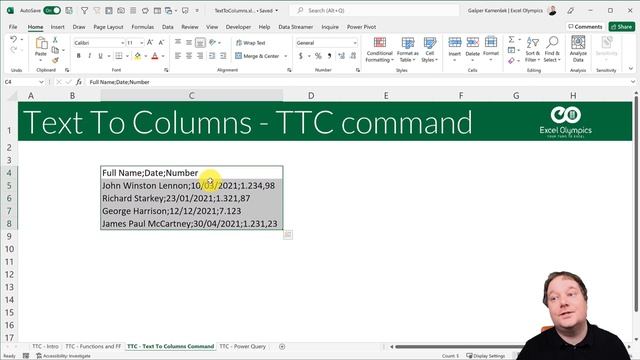Click the add new sheet plus button
The width and height of the screenshot is (640, 360).
pos(282,347)
